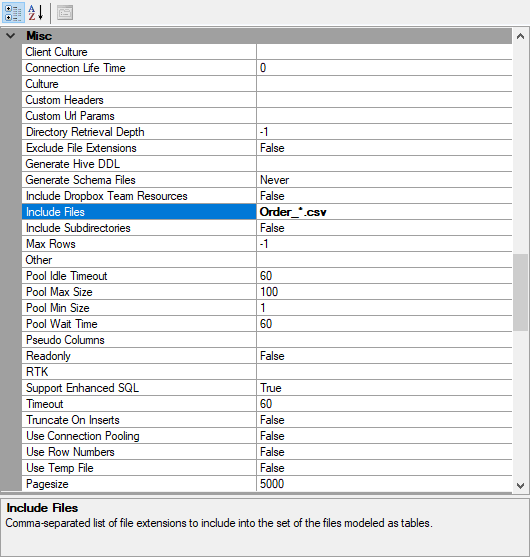Click Connection Life Time value field

384,68
